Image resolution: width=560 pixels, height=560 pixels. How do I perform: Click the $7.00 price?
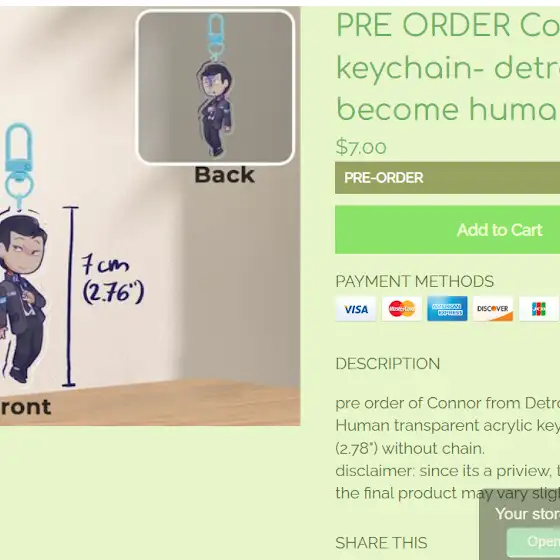point(361,147)
